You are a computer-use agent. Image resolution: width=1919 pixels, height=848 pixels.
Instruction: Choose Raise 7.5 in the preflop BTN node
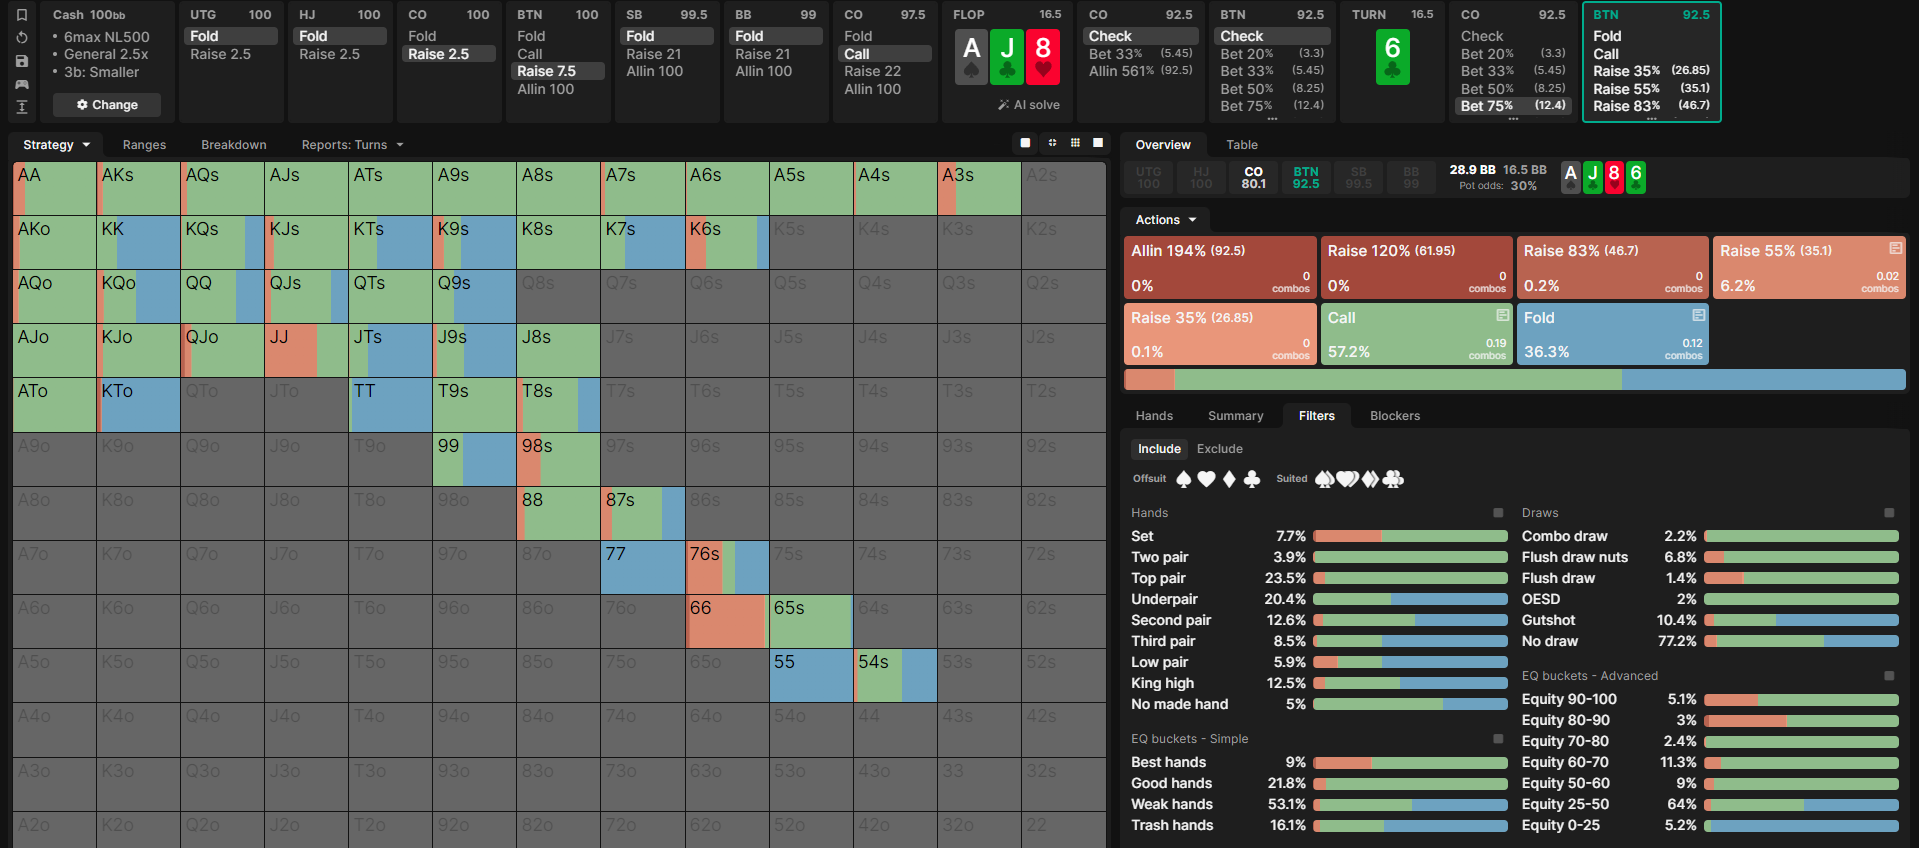coord(559,71)
